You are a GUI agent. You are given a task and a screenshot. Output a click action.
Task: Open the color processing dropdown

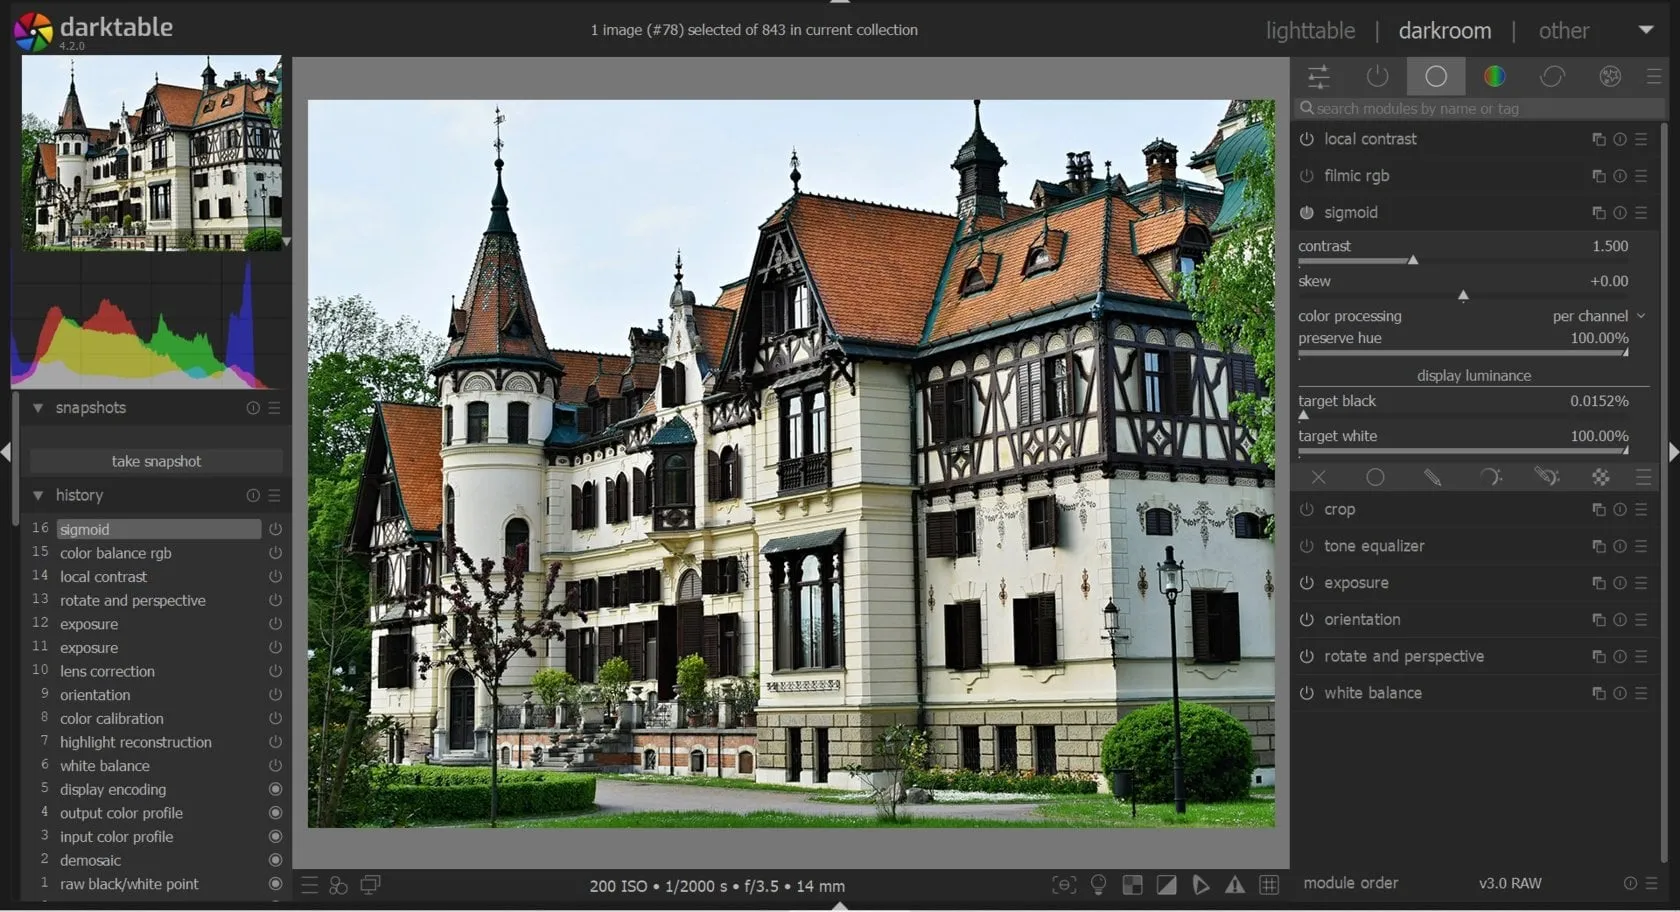1596,316
